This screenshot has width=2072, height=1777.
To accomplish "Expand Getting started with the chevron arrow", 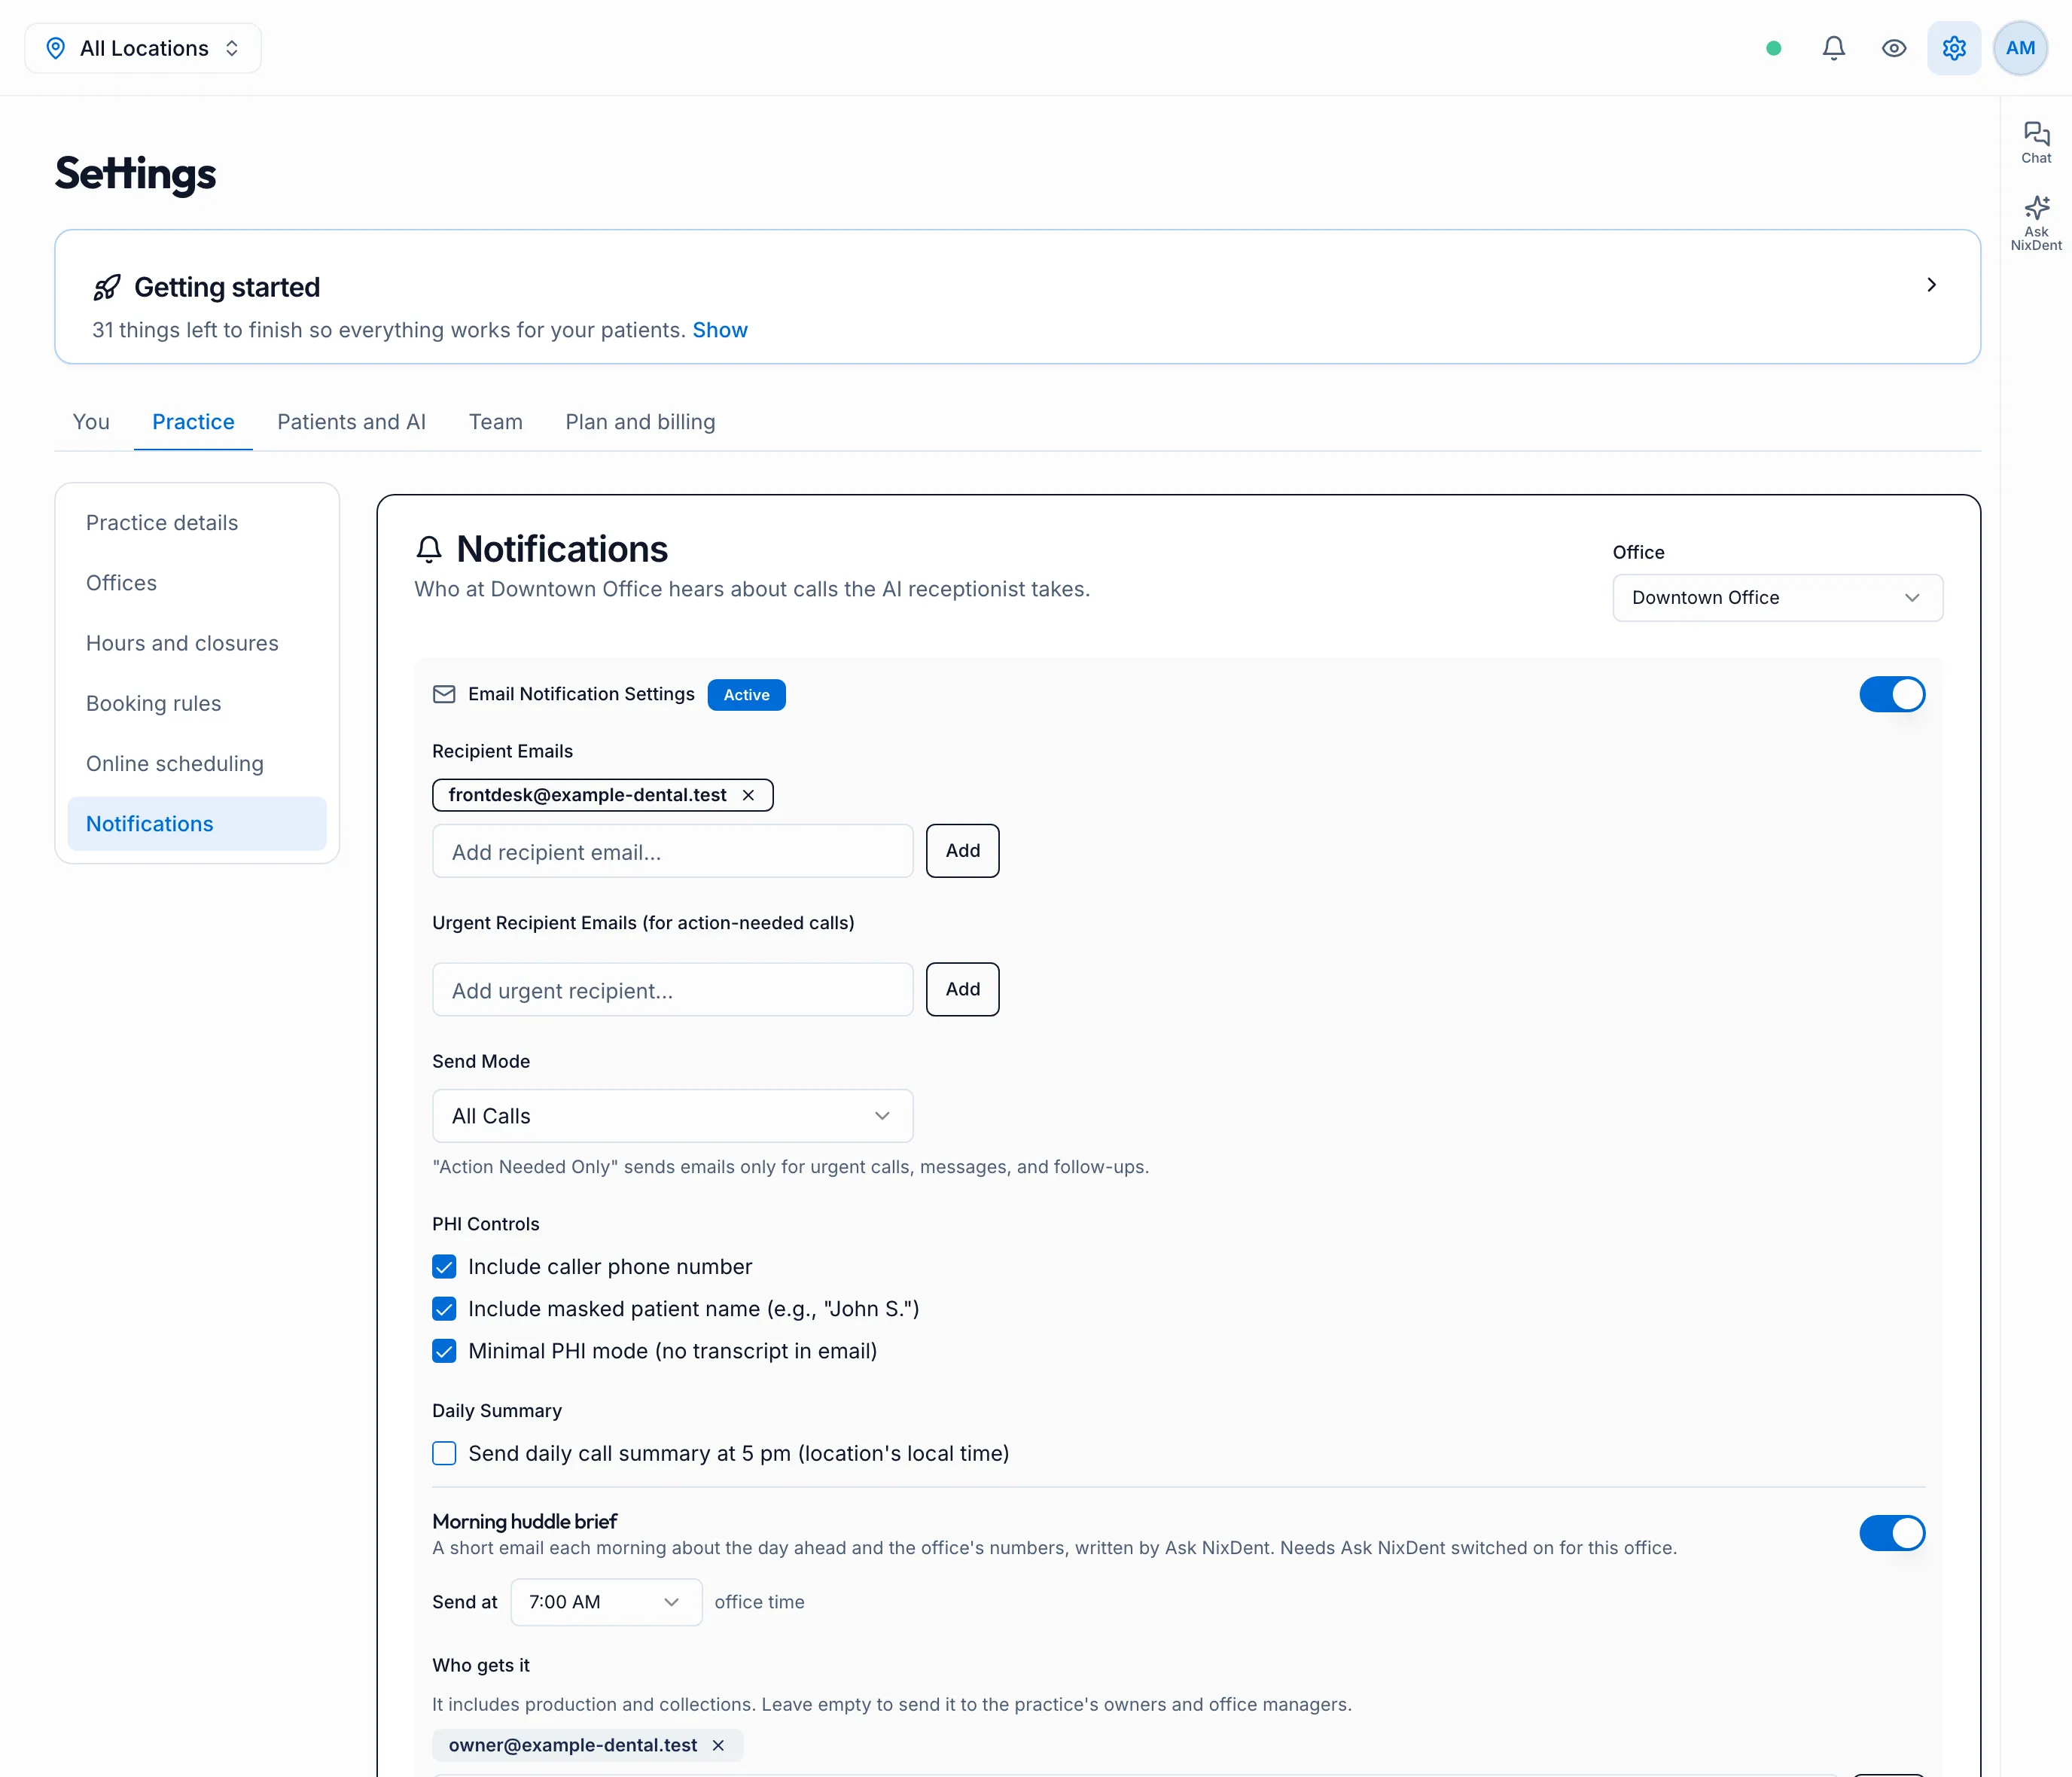I will click(x=1931, y=285).
